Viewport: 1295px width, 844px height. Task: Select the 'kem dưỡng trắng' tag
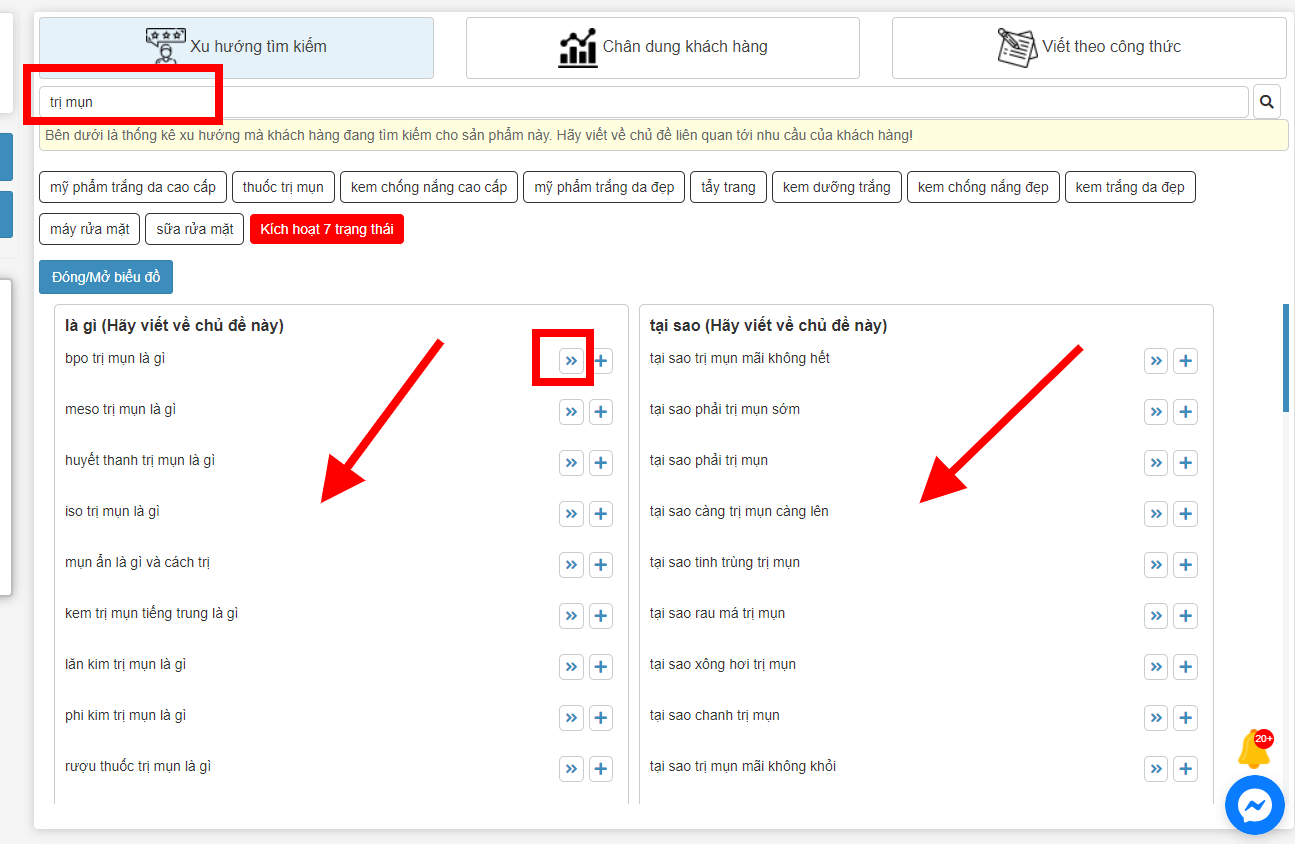click(x=837, y=187)
